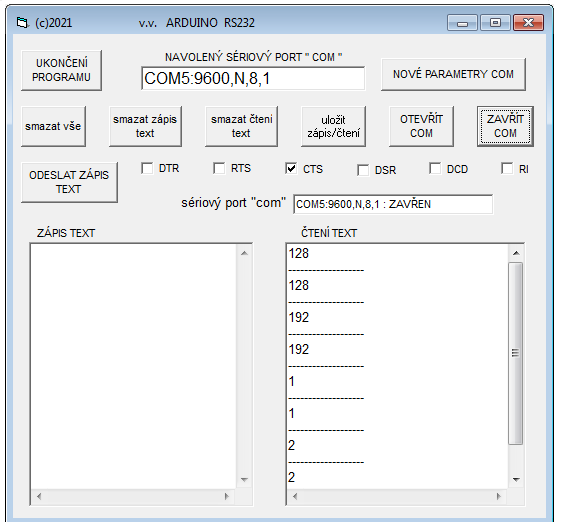Viewport: 561px width, 522px height.
Task: Clear read text with smazat čteni text
Action: [x=242, y=126]
